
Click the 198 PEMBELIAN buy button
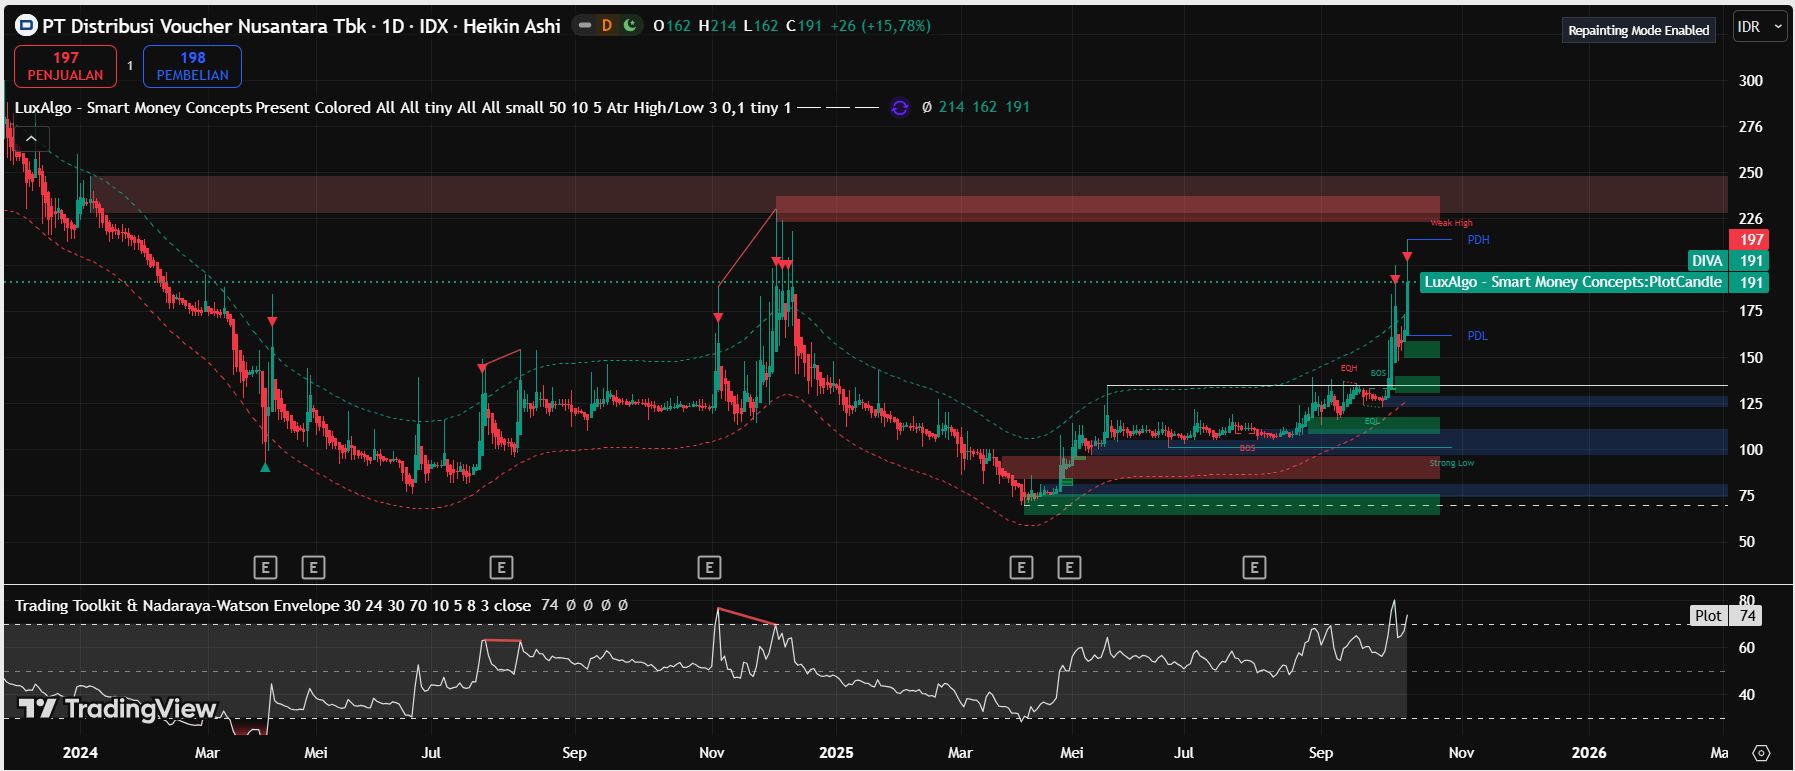pyautogui.click(x=192, y=66)
